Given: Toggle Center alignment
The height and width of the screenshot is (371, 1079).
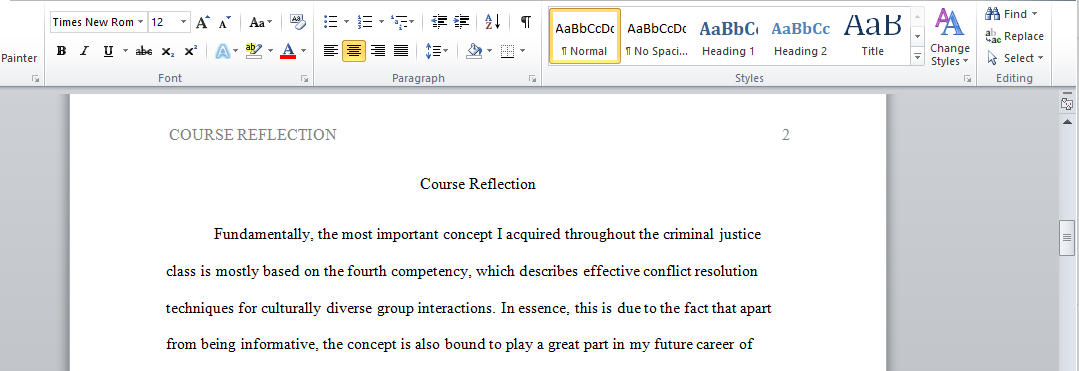Looking at the screenshot, I should click(x=354, y=51).
